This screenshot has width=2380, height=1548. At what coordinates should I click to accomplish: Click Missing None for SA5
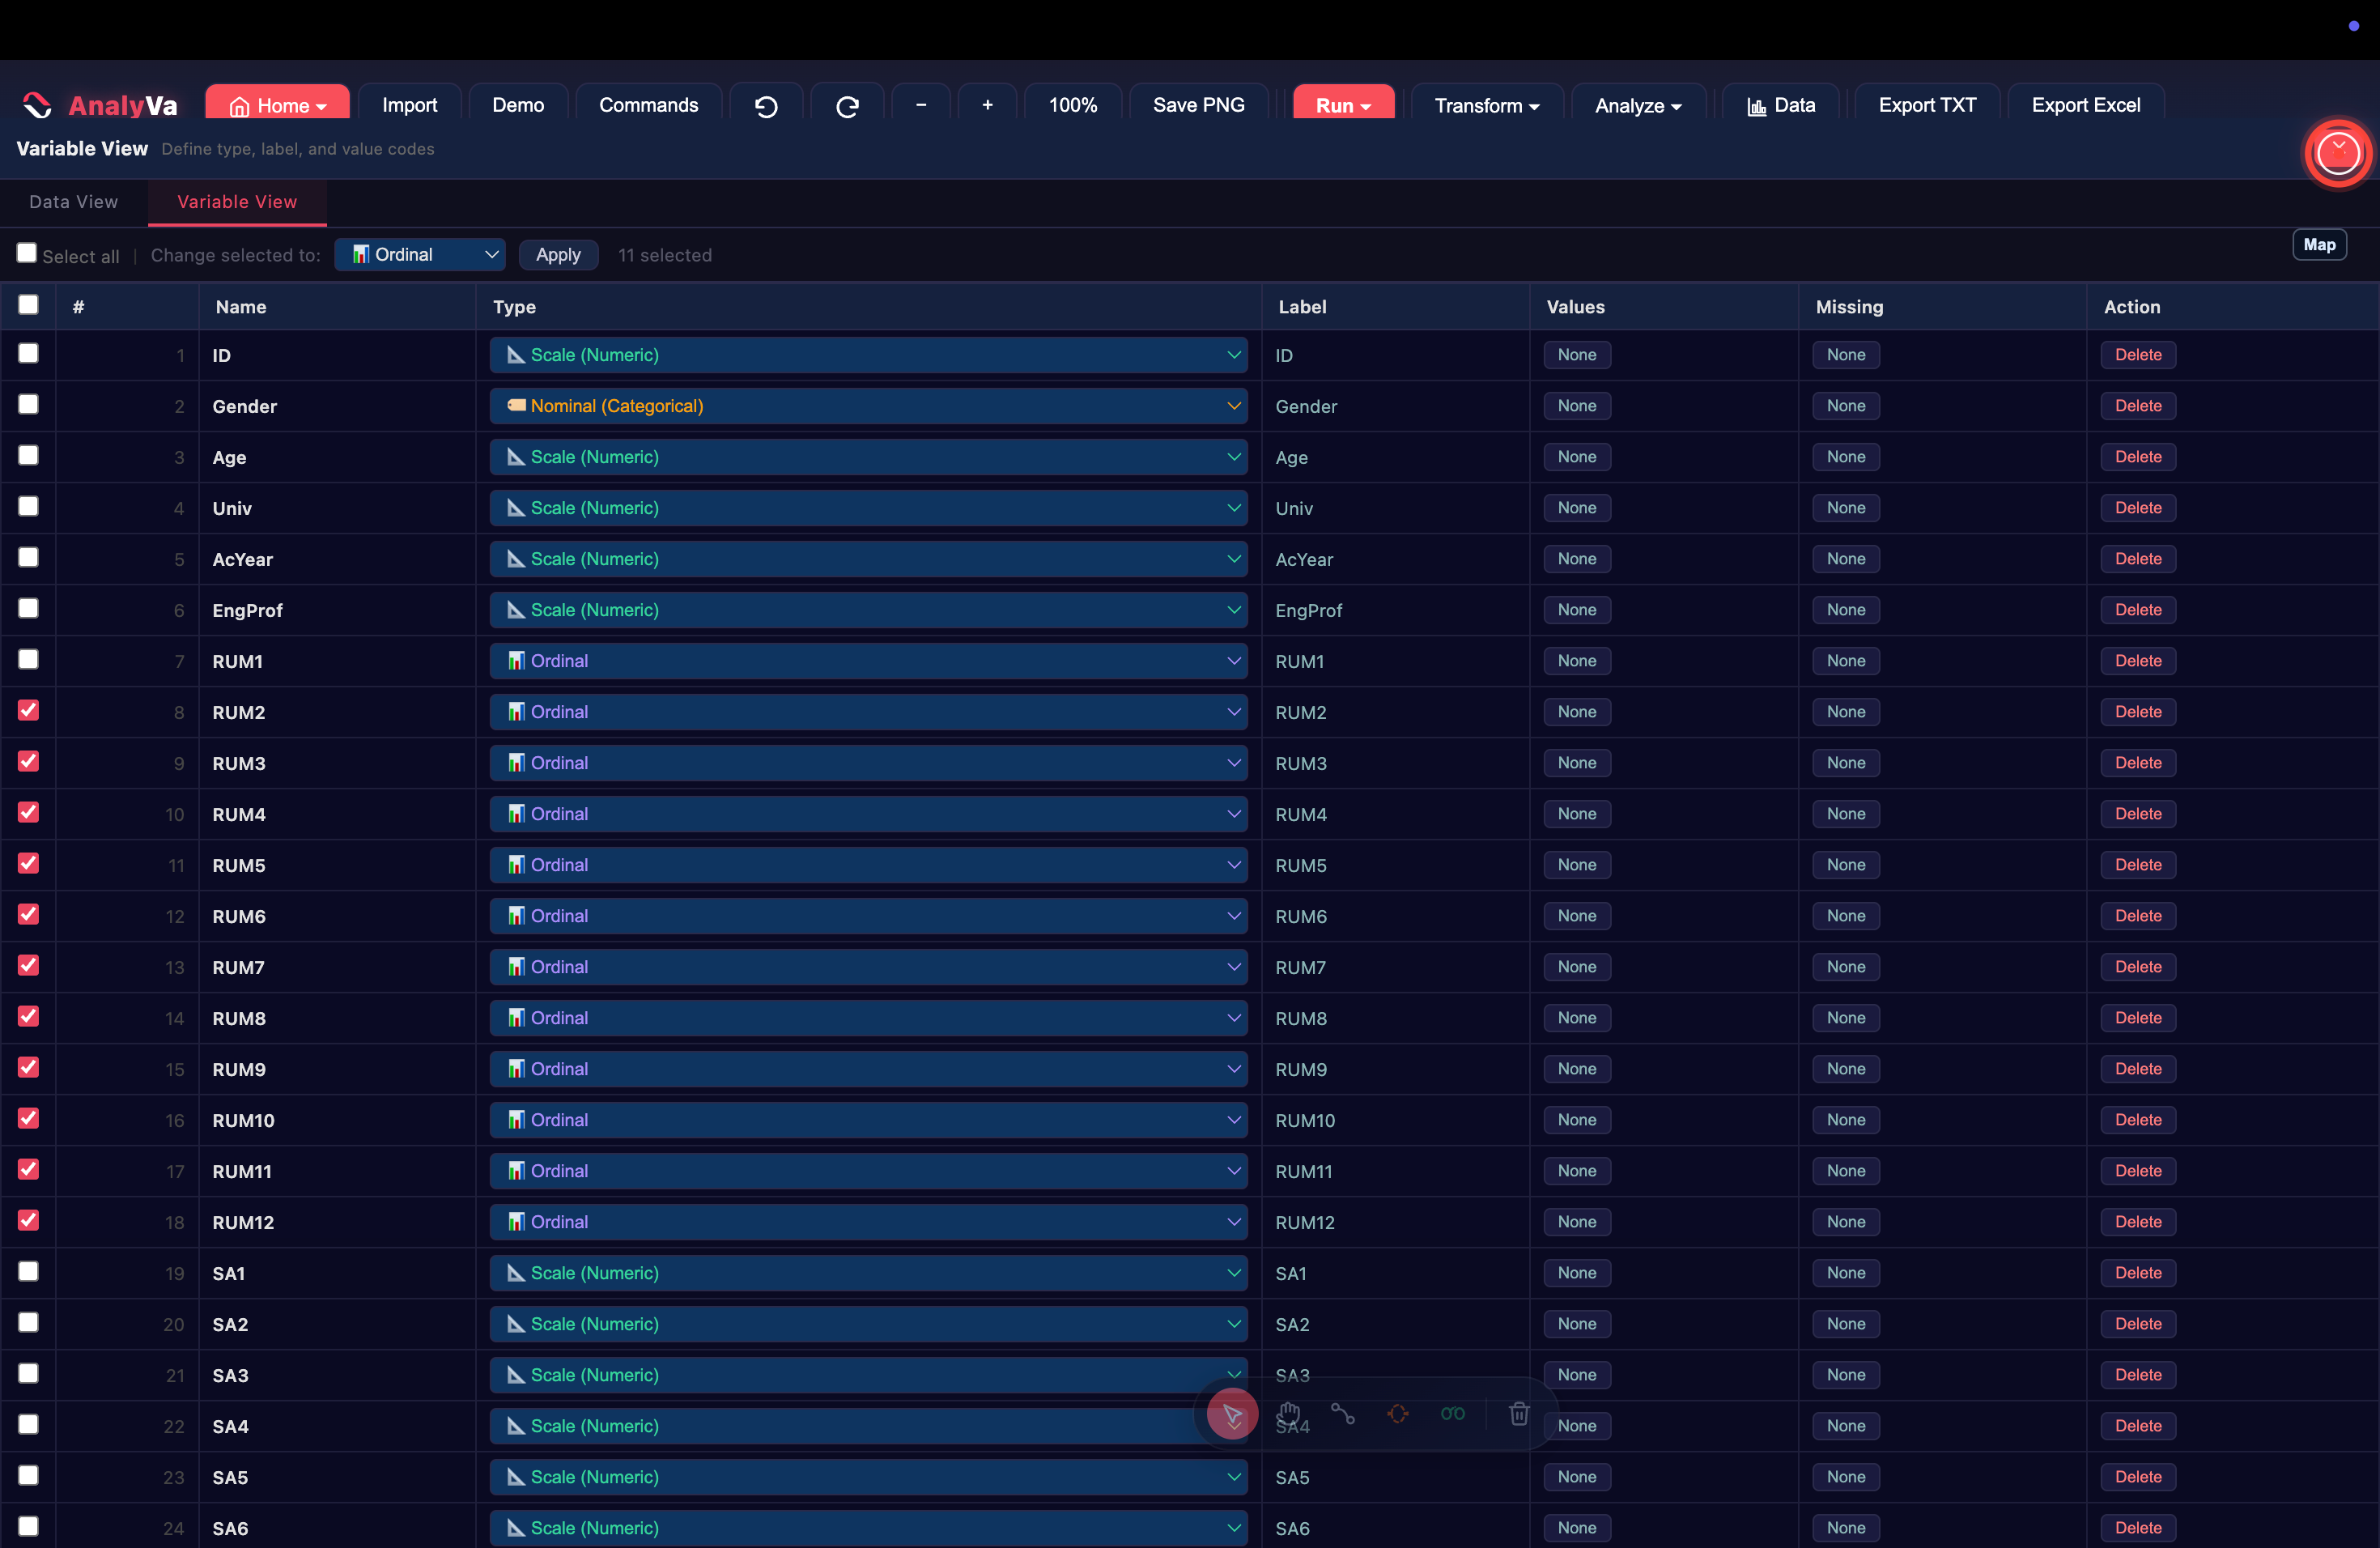pyautogui.click(x=1846, y=1477)
